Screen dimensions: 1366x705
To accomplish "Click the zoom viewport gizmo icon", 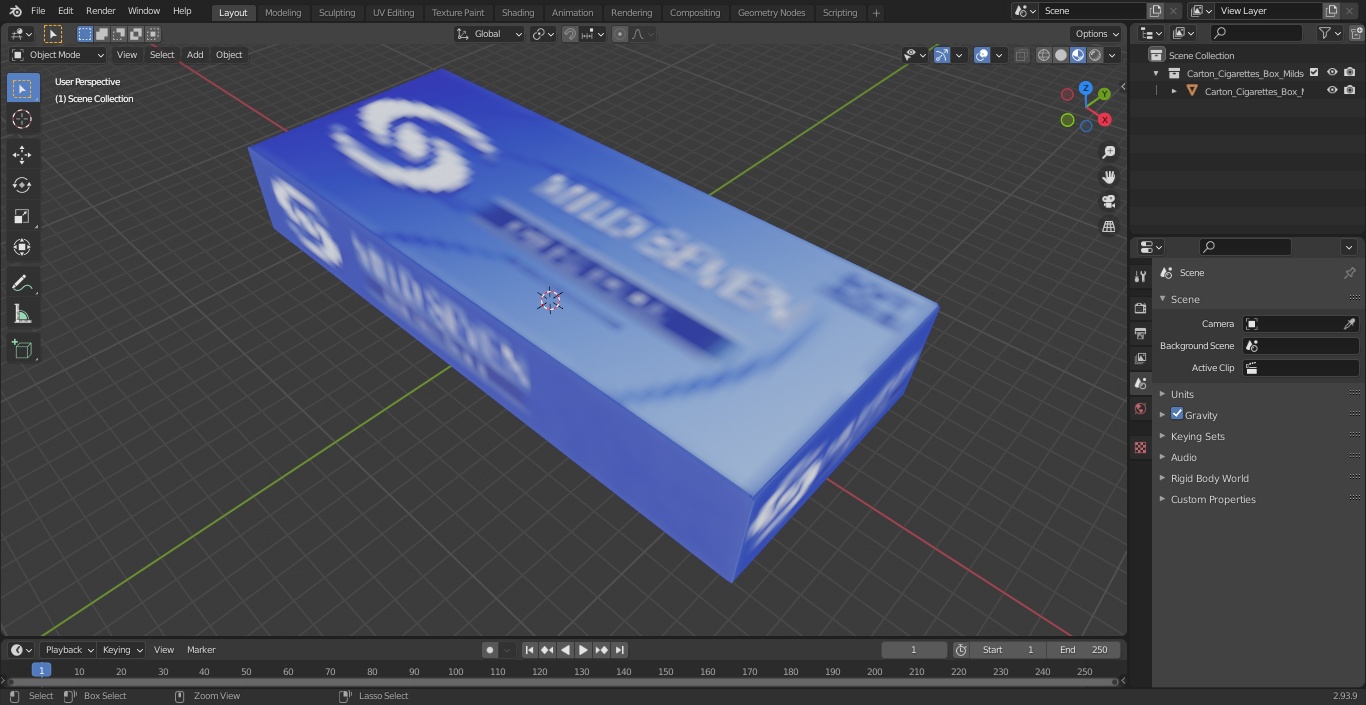I will (1108, 152).
